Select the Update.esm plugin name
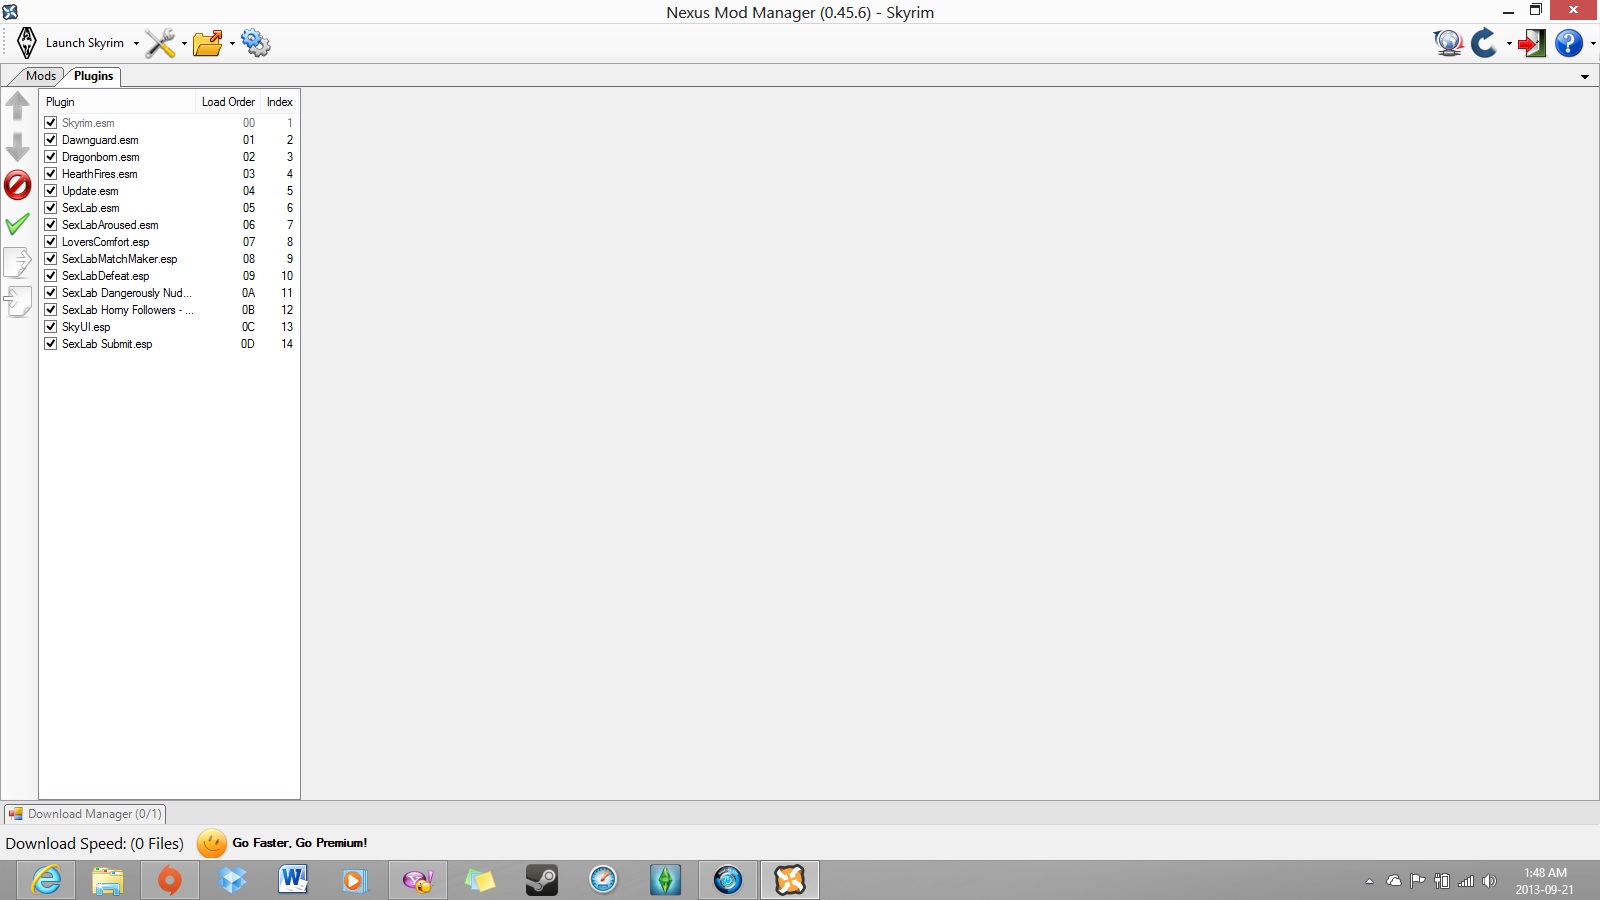This screenshot has width=1600, height=900. (90, 191)
